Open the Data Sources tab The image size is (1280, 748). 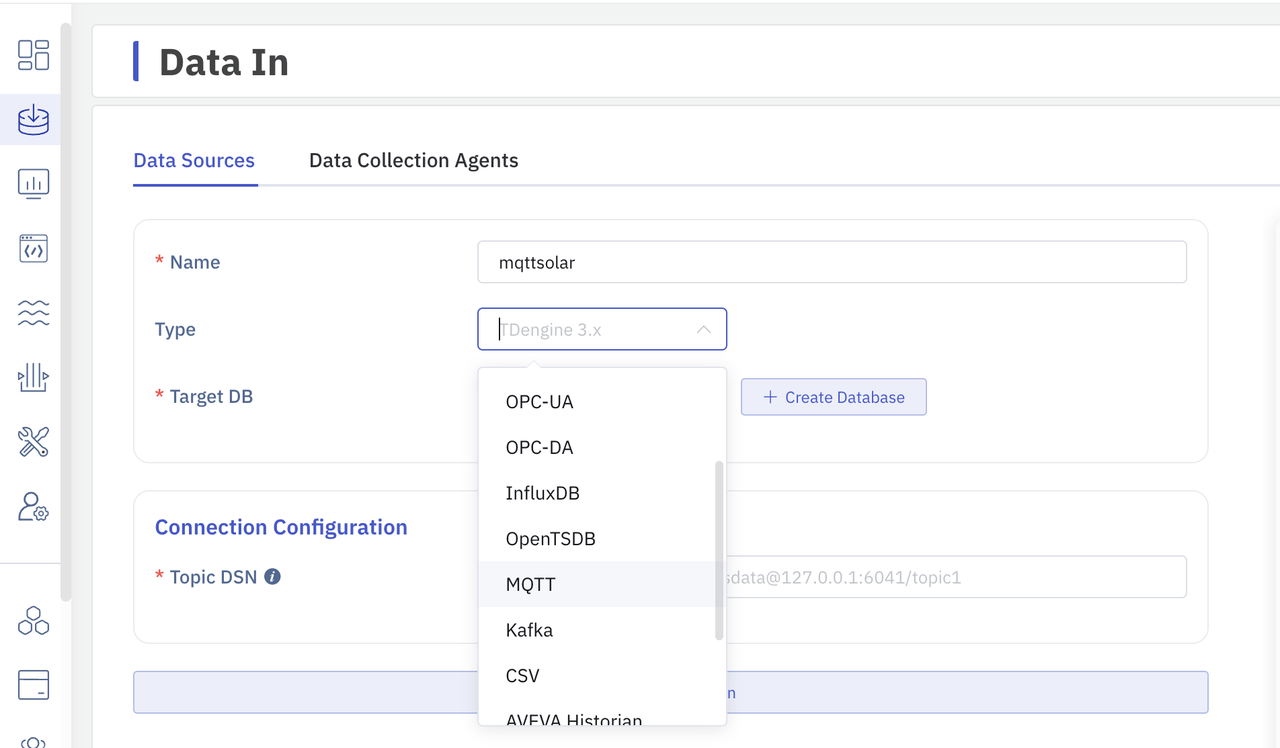pyautogui.click(x=194, y=160)
